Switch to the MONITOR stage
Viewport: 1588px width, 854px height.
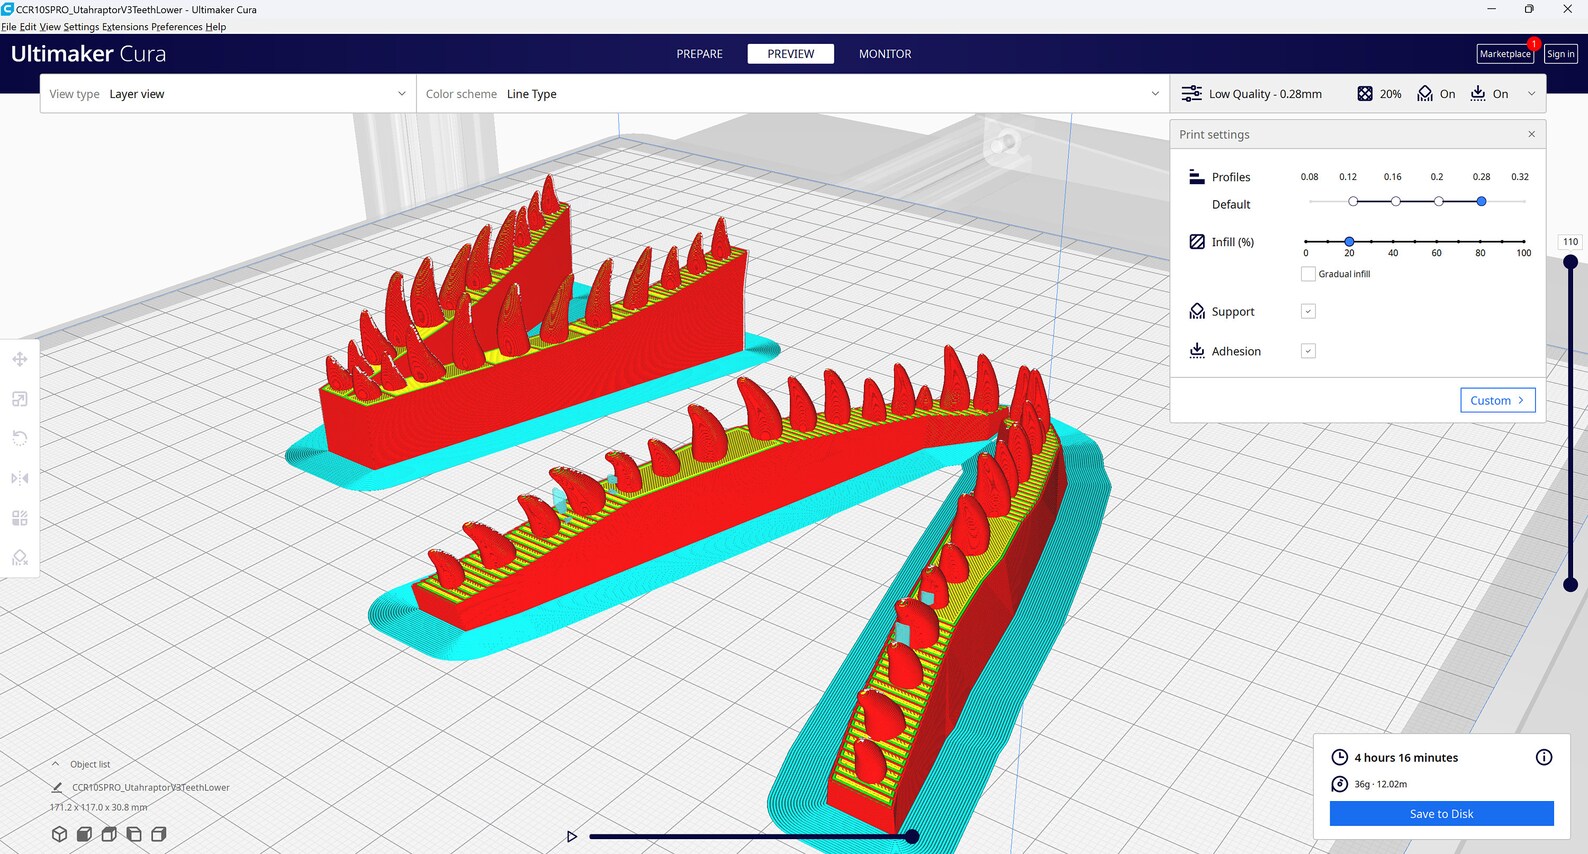(x=885, y=54)
